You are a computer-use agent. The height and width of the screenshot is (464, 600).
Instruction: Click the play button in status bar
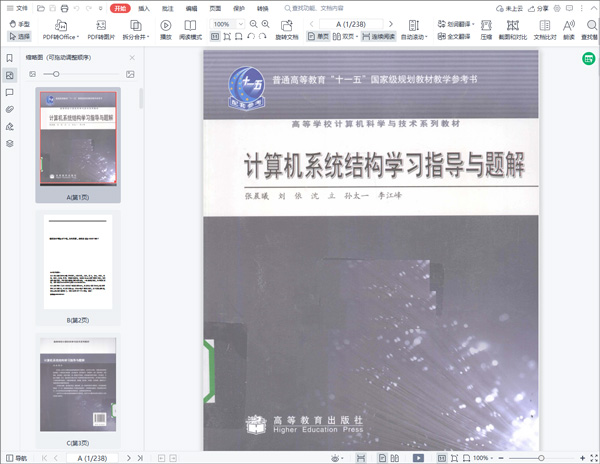pos(418,458)
